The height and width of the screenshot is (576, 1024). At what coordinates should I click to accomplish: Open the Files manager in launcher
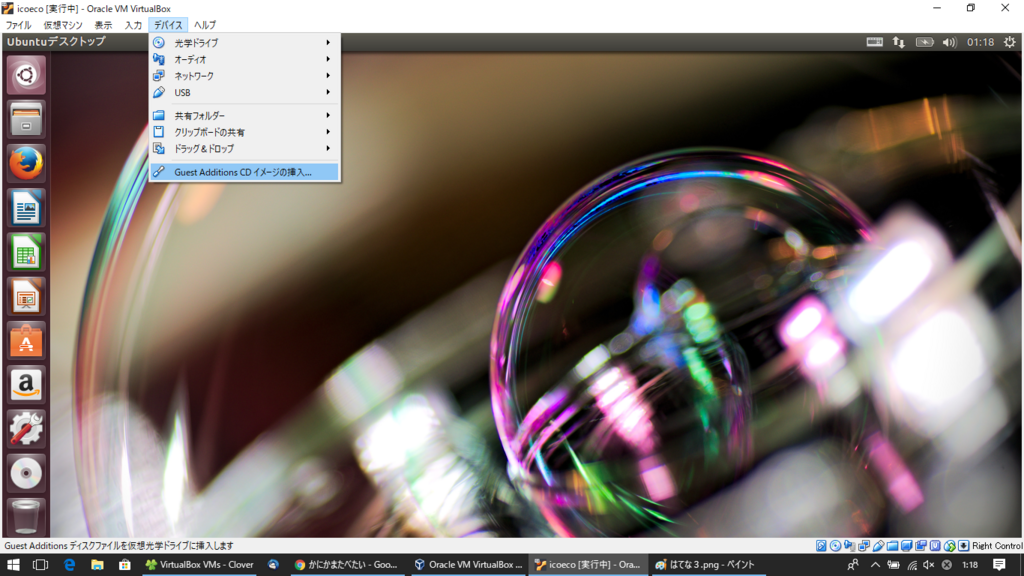(x=26, y=120)
